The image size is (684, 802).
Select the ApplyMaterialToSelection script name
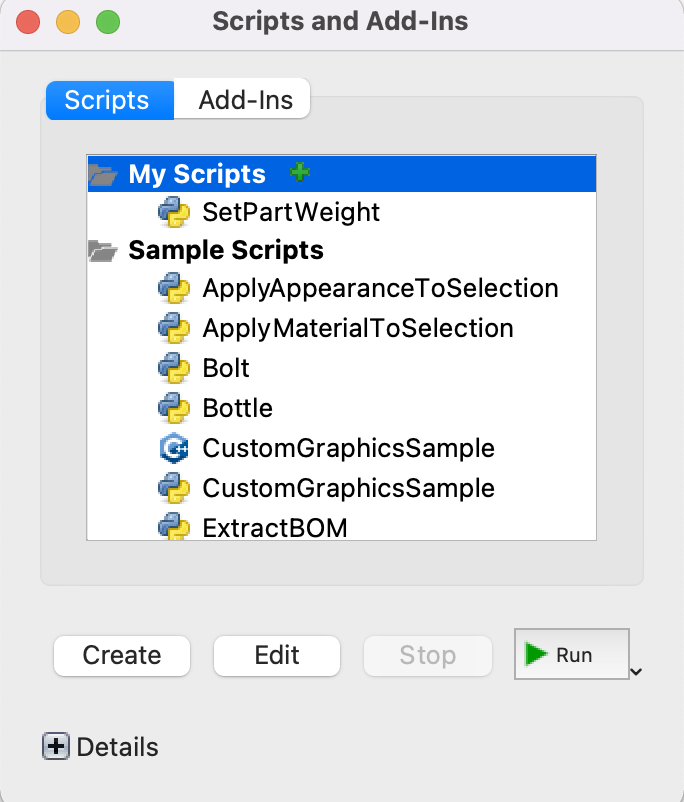tap(357, 328)
